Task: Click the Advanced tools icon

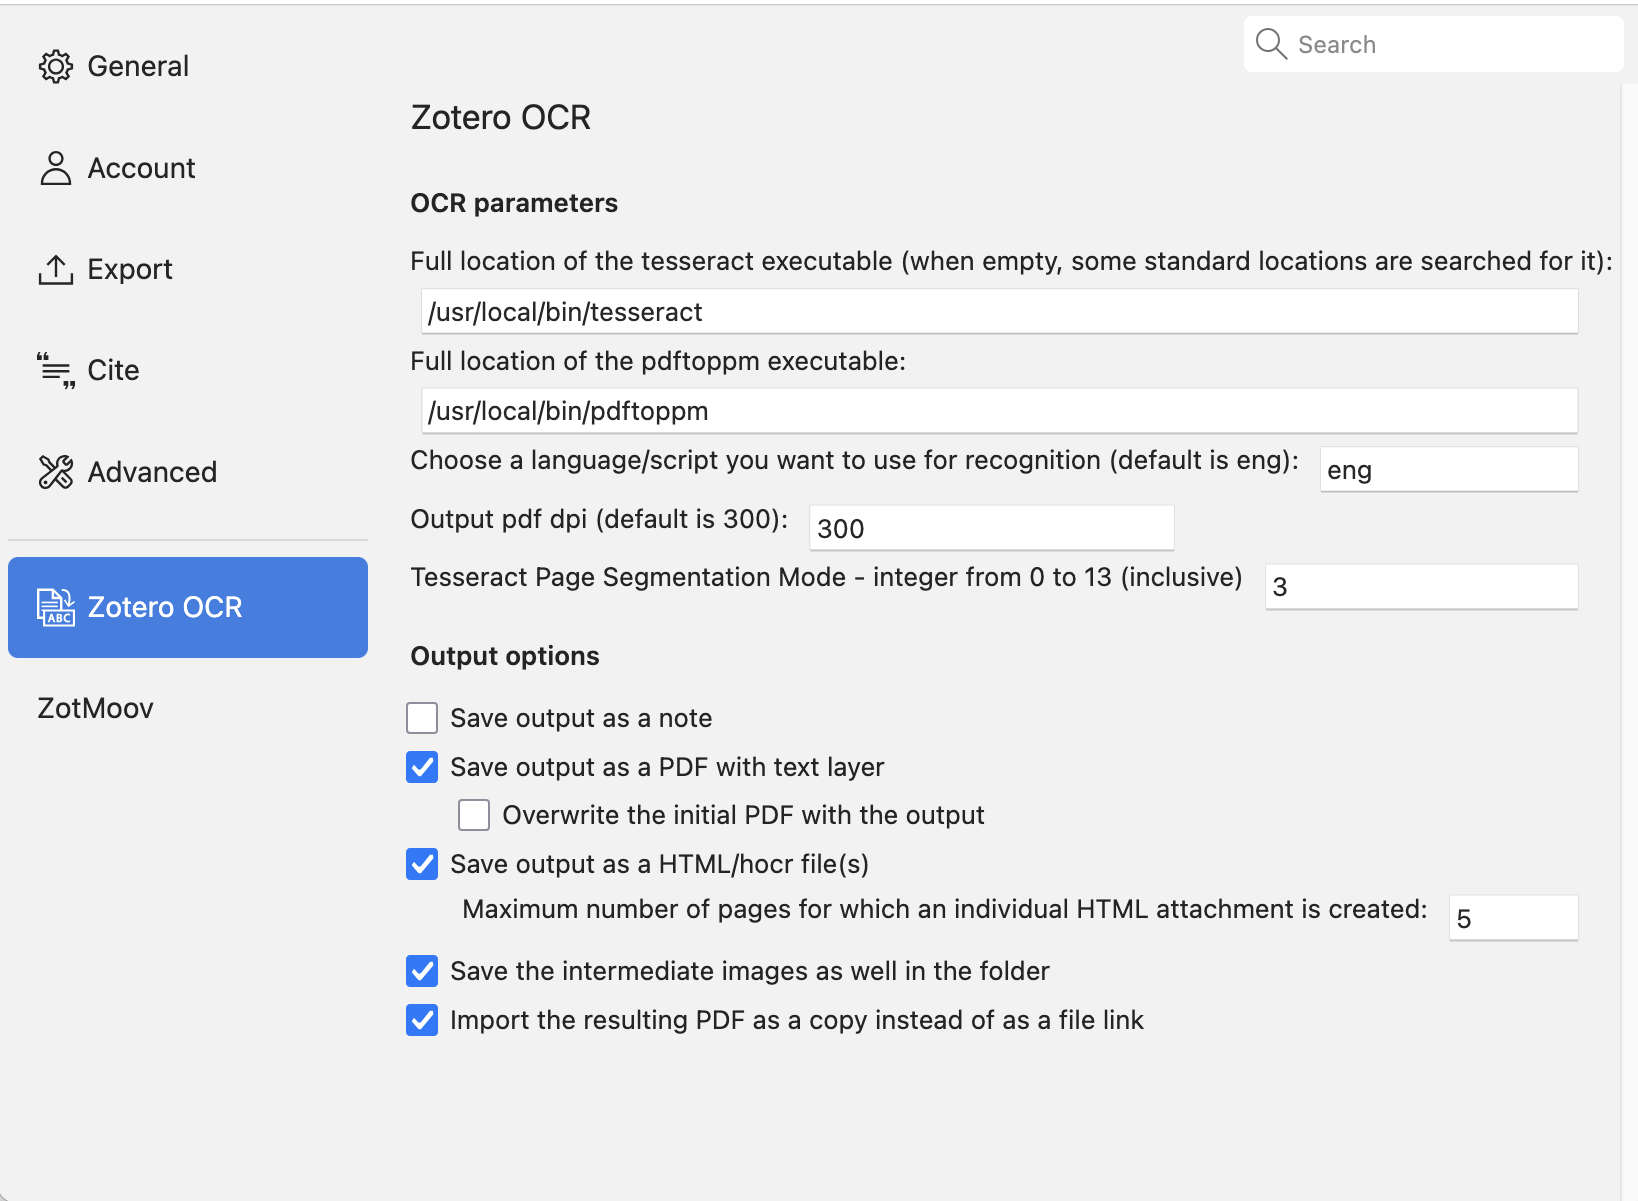Action: (x=56, y=472)
